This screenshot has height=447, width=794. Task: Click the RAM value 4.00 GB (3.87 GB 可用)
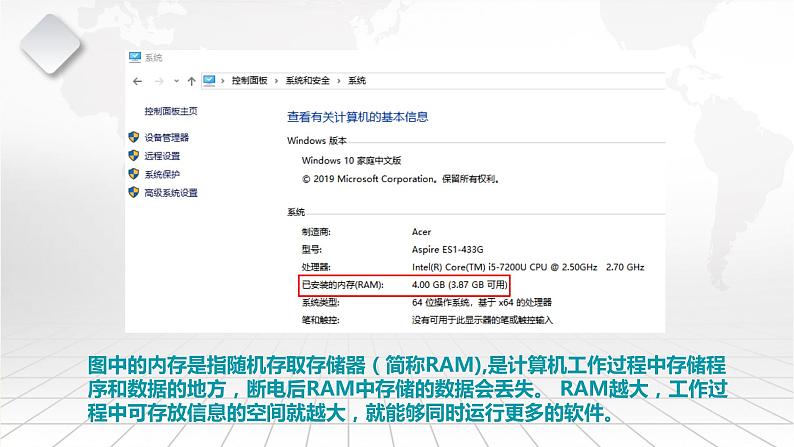point(460,285)
